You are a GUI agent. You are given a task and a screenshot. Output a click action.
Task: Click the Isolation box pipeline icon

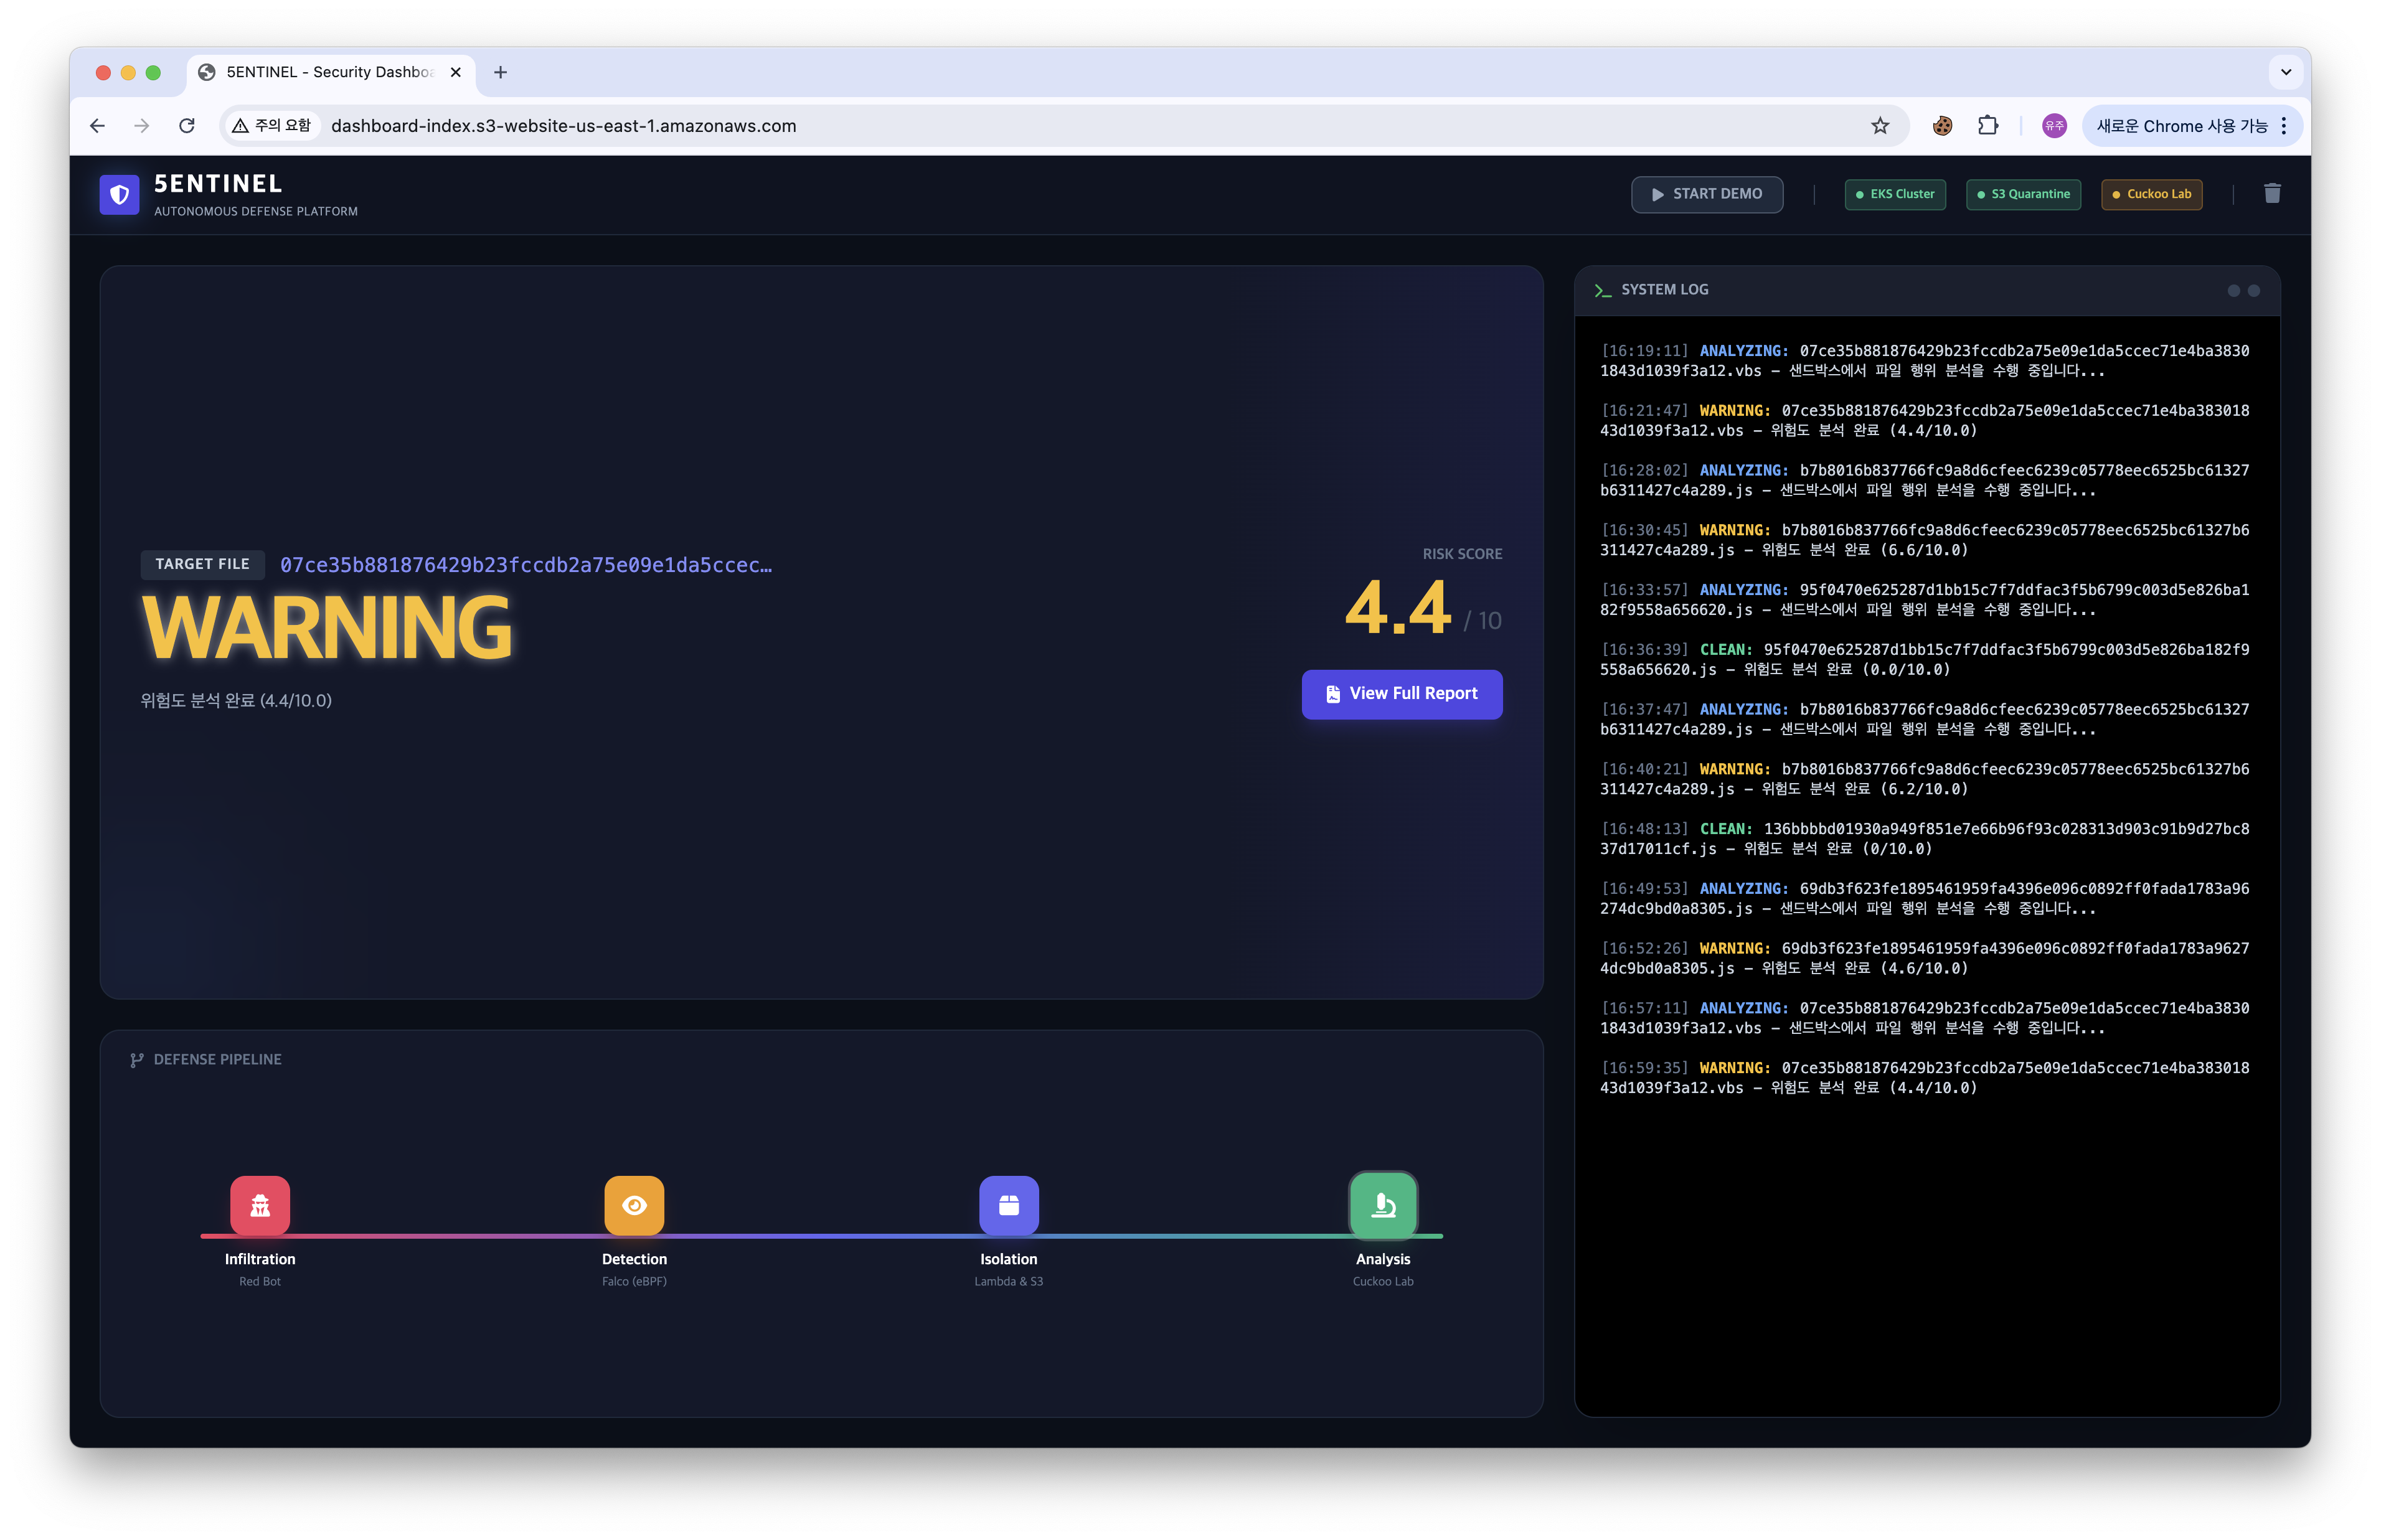pyautogui.click(x=1008, y=1205)
